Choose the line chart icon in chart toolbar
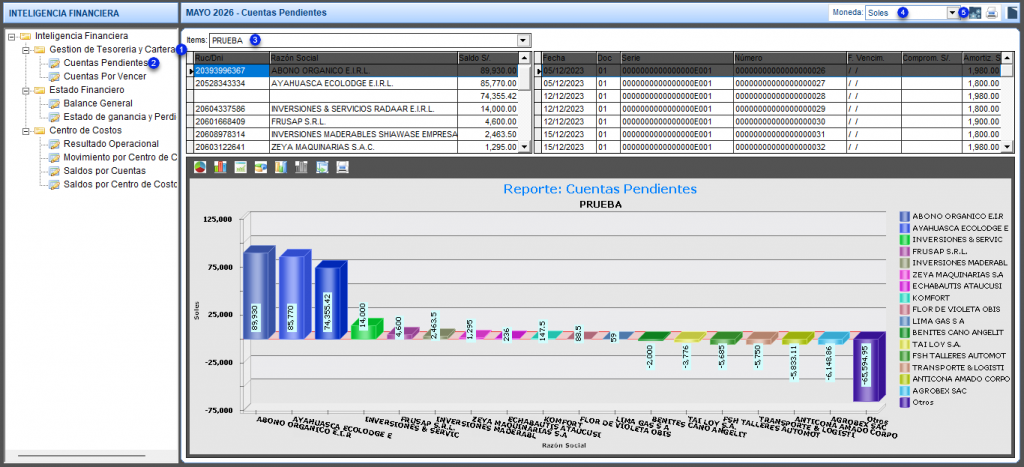This screenshot has width=1024, height=467. coord(241,167)
